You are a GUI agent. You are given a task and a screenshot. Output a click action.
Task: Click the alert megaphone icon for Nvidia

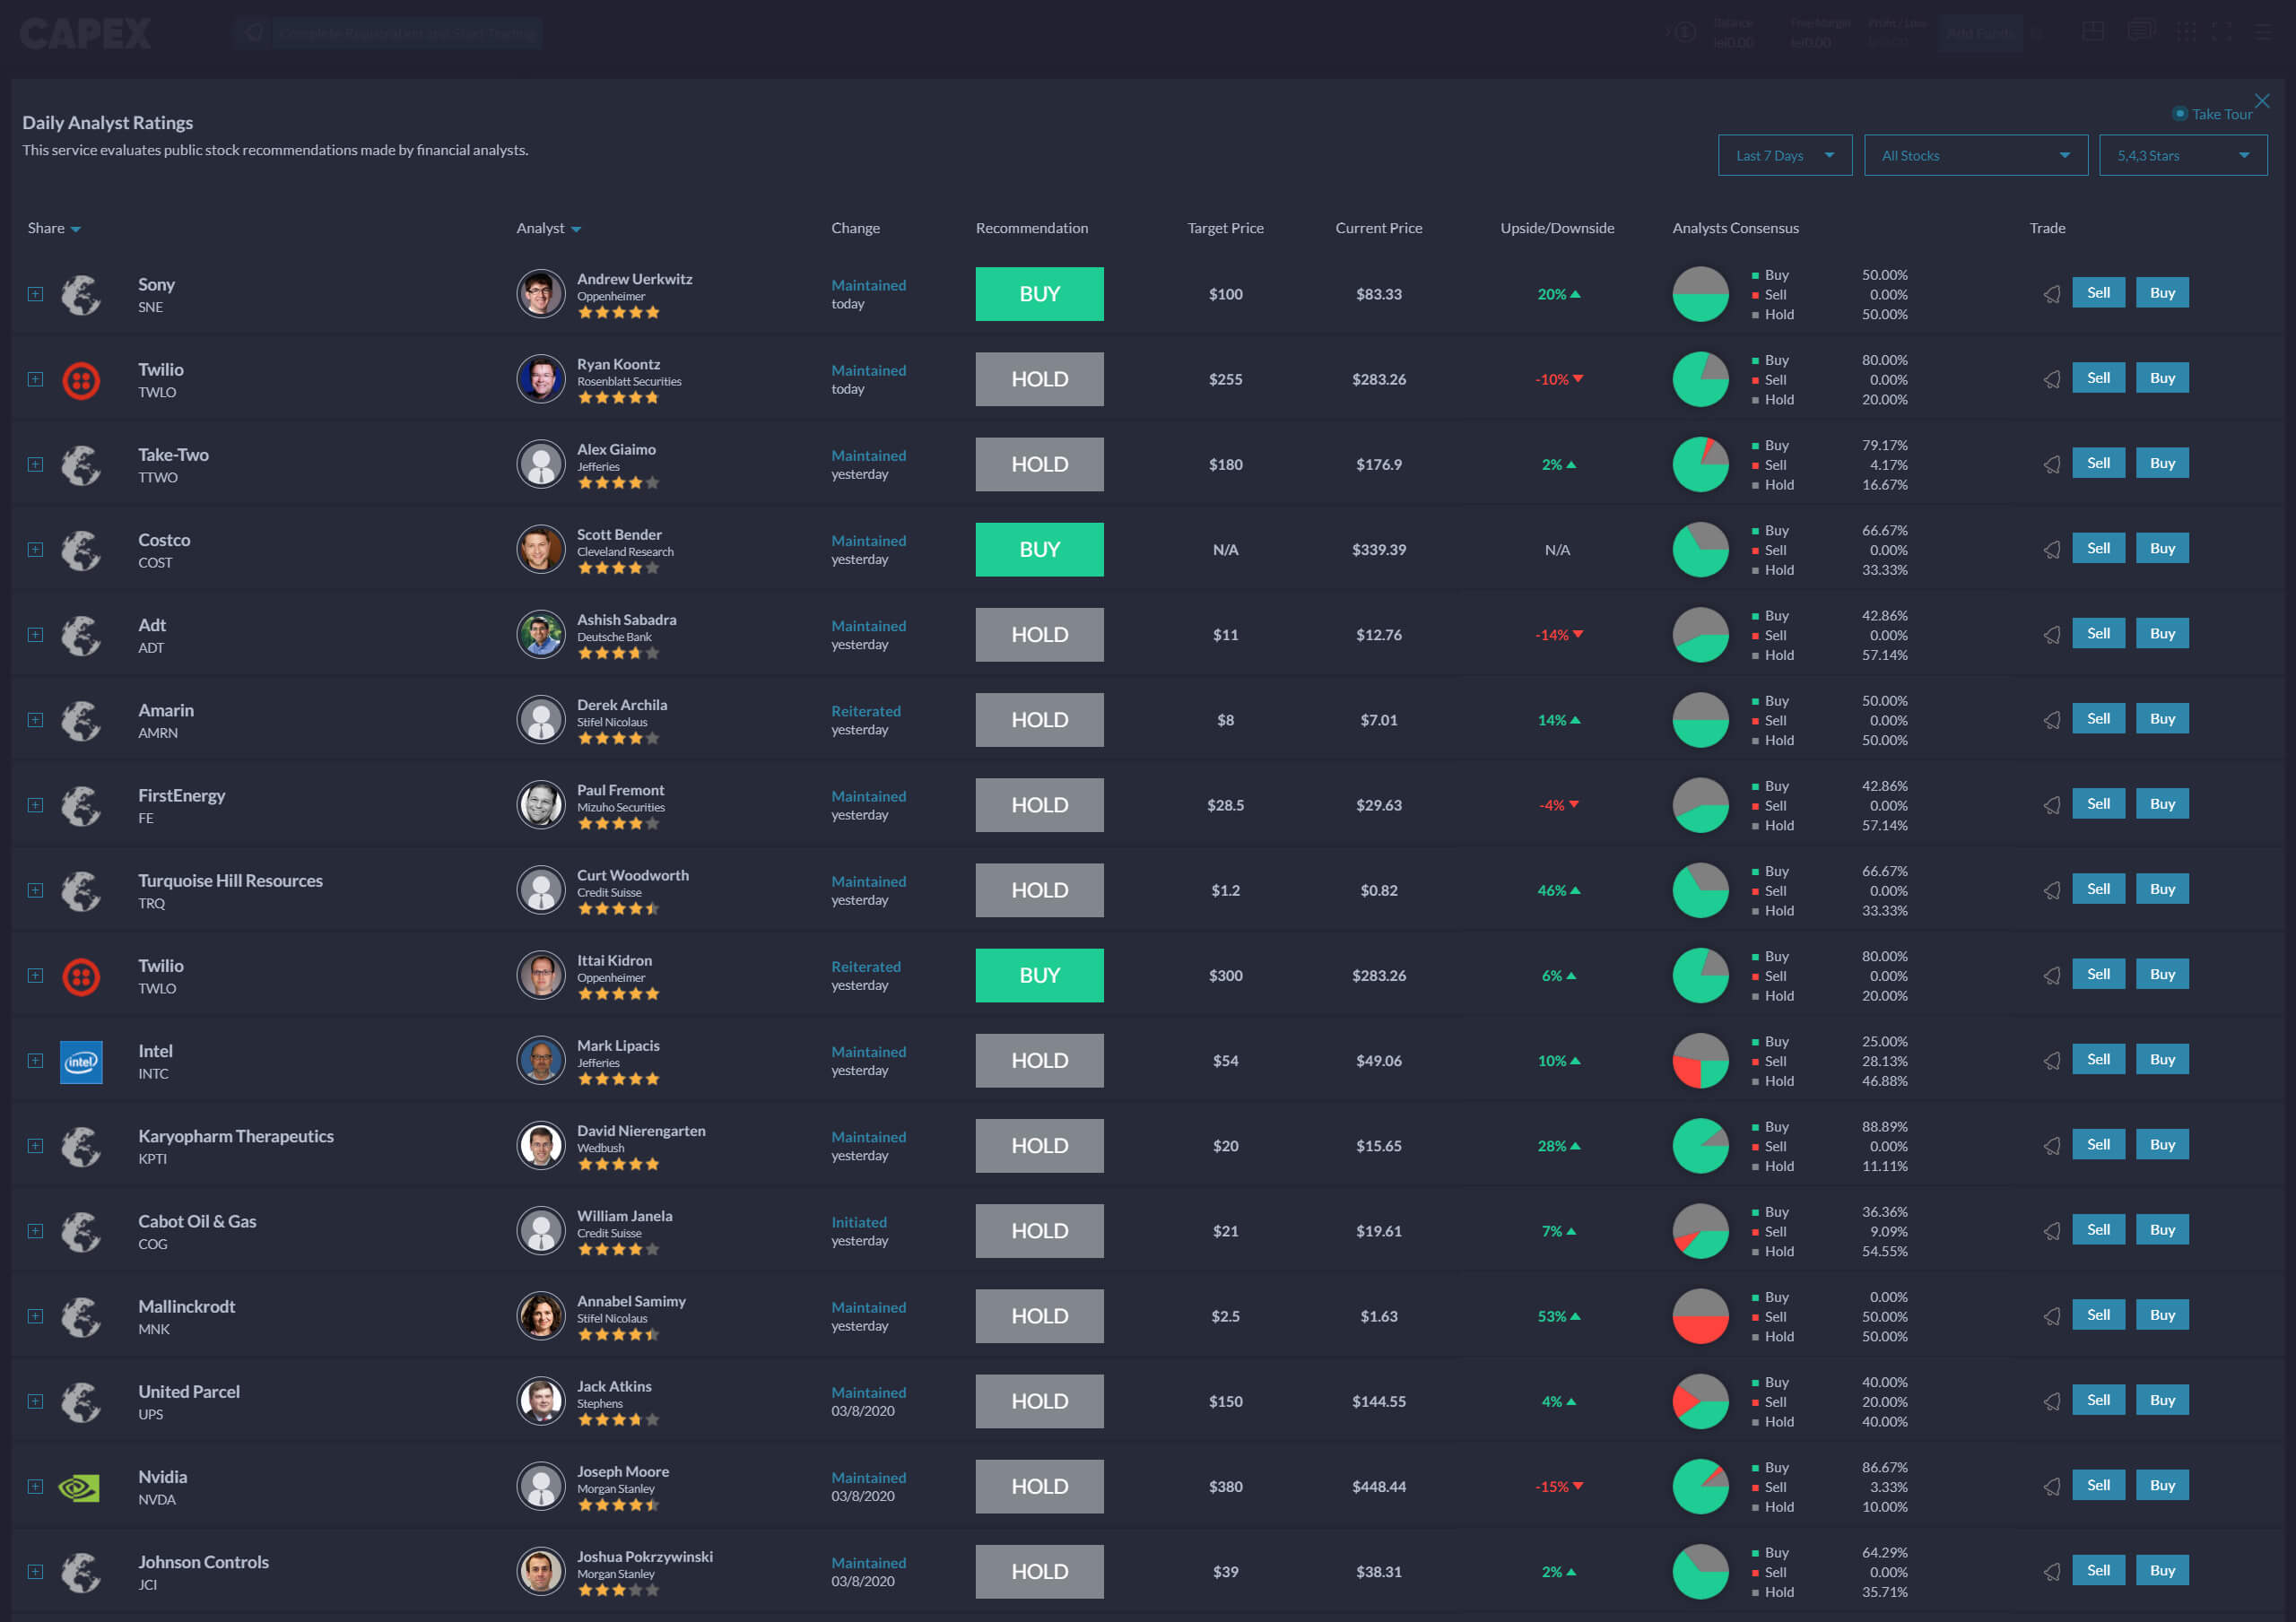coord(2051,1487)
